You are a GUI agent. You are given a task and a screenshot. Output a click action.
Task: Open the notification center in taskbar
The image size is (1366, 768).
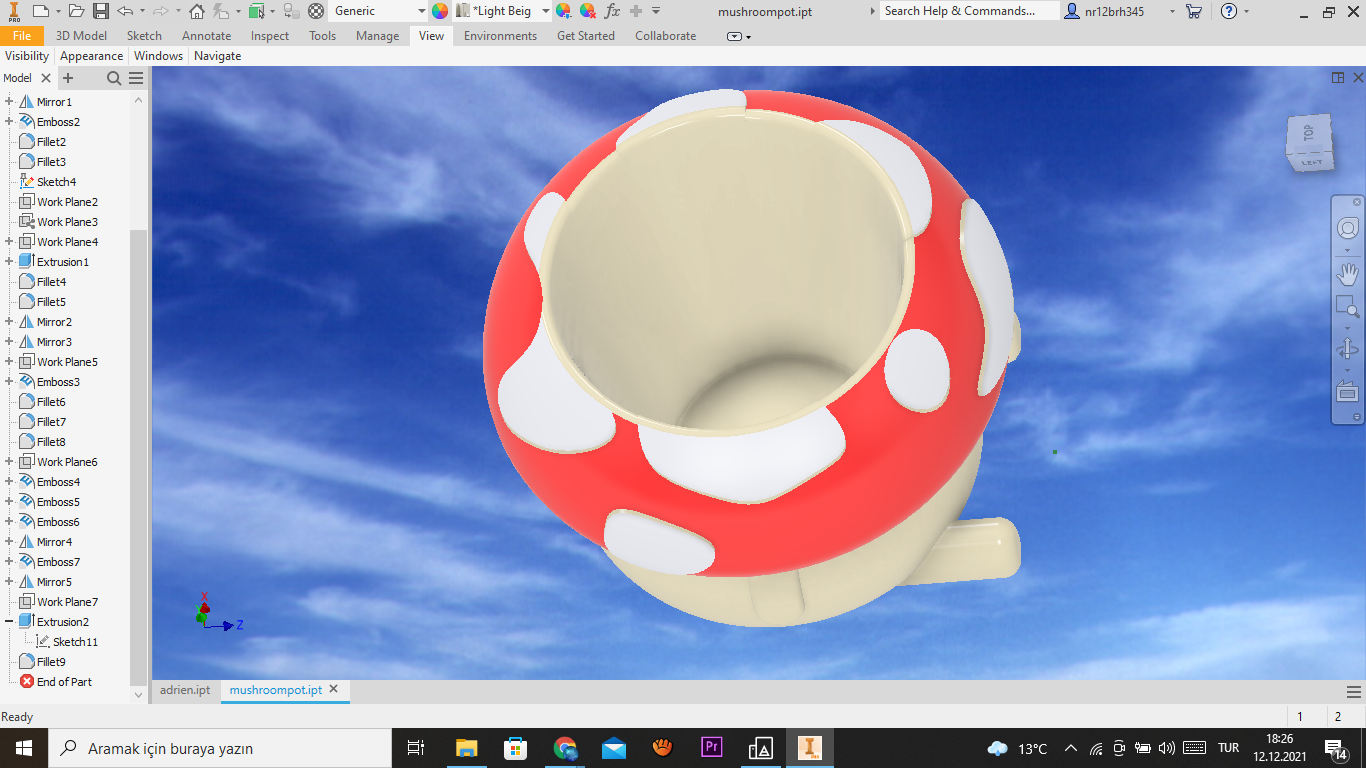(1336, 748)
